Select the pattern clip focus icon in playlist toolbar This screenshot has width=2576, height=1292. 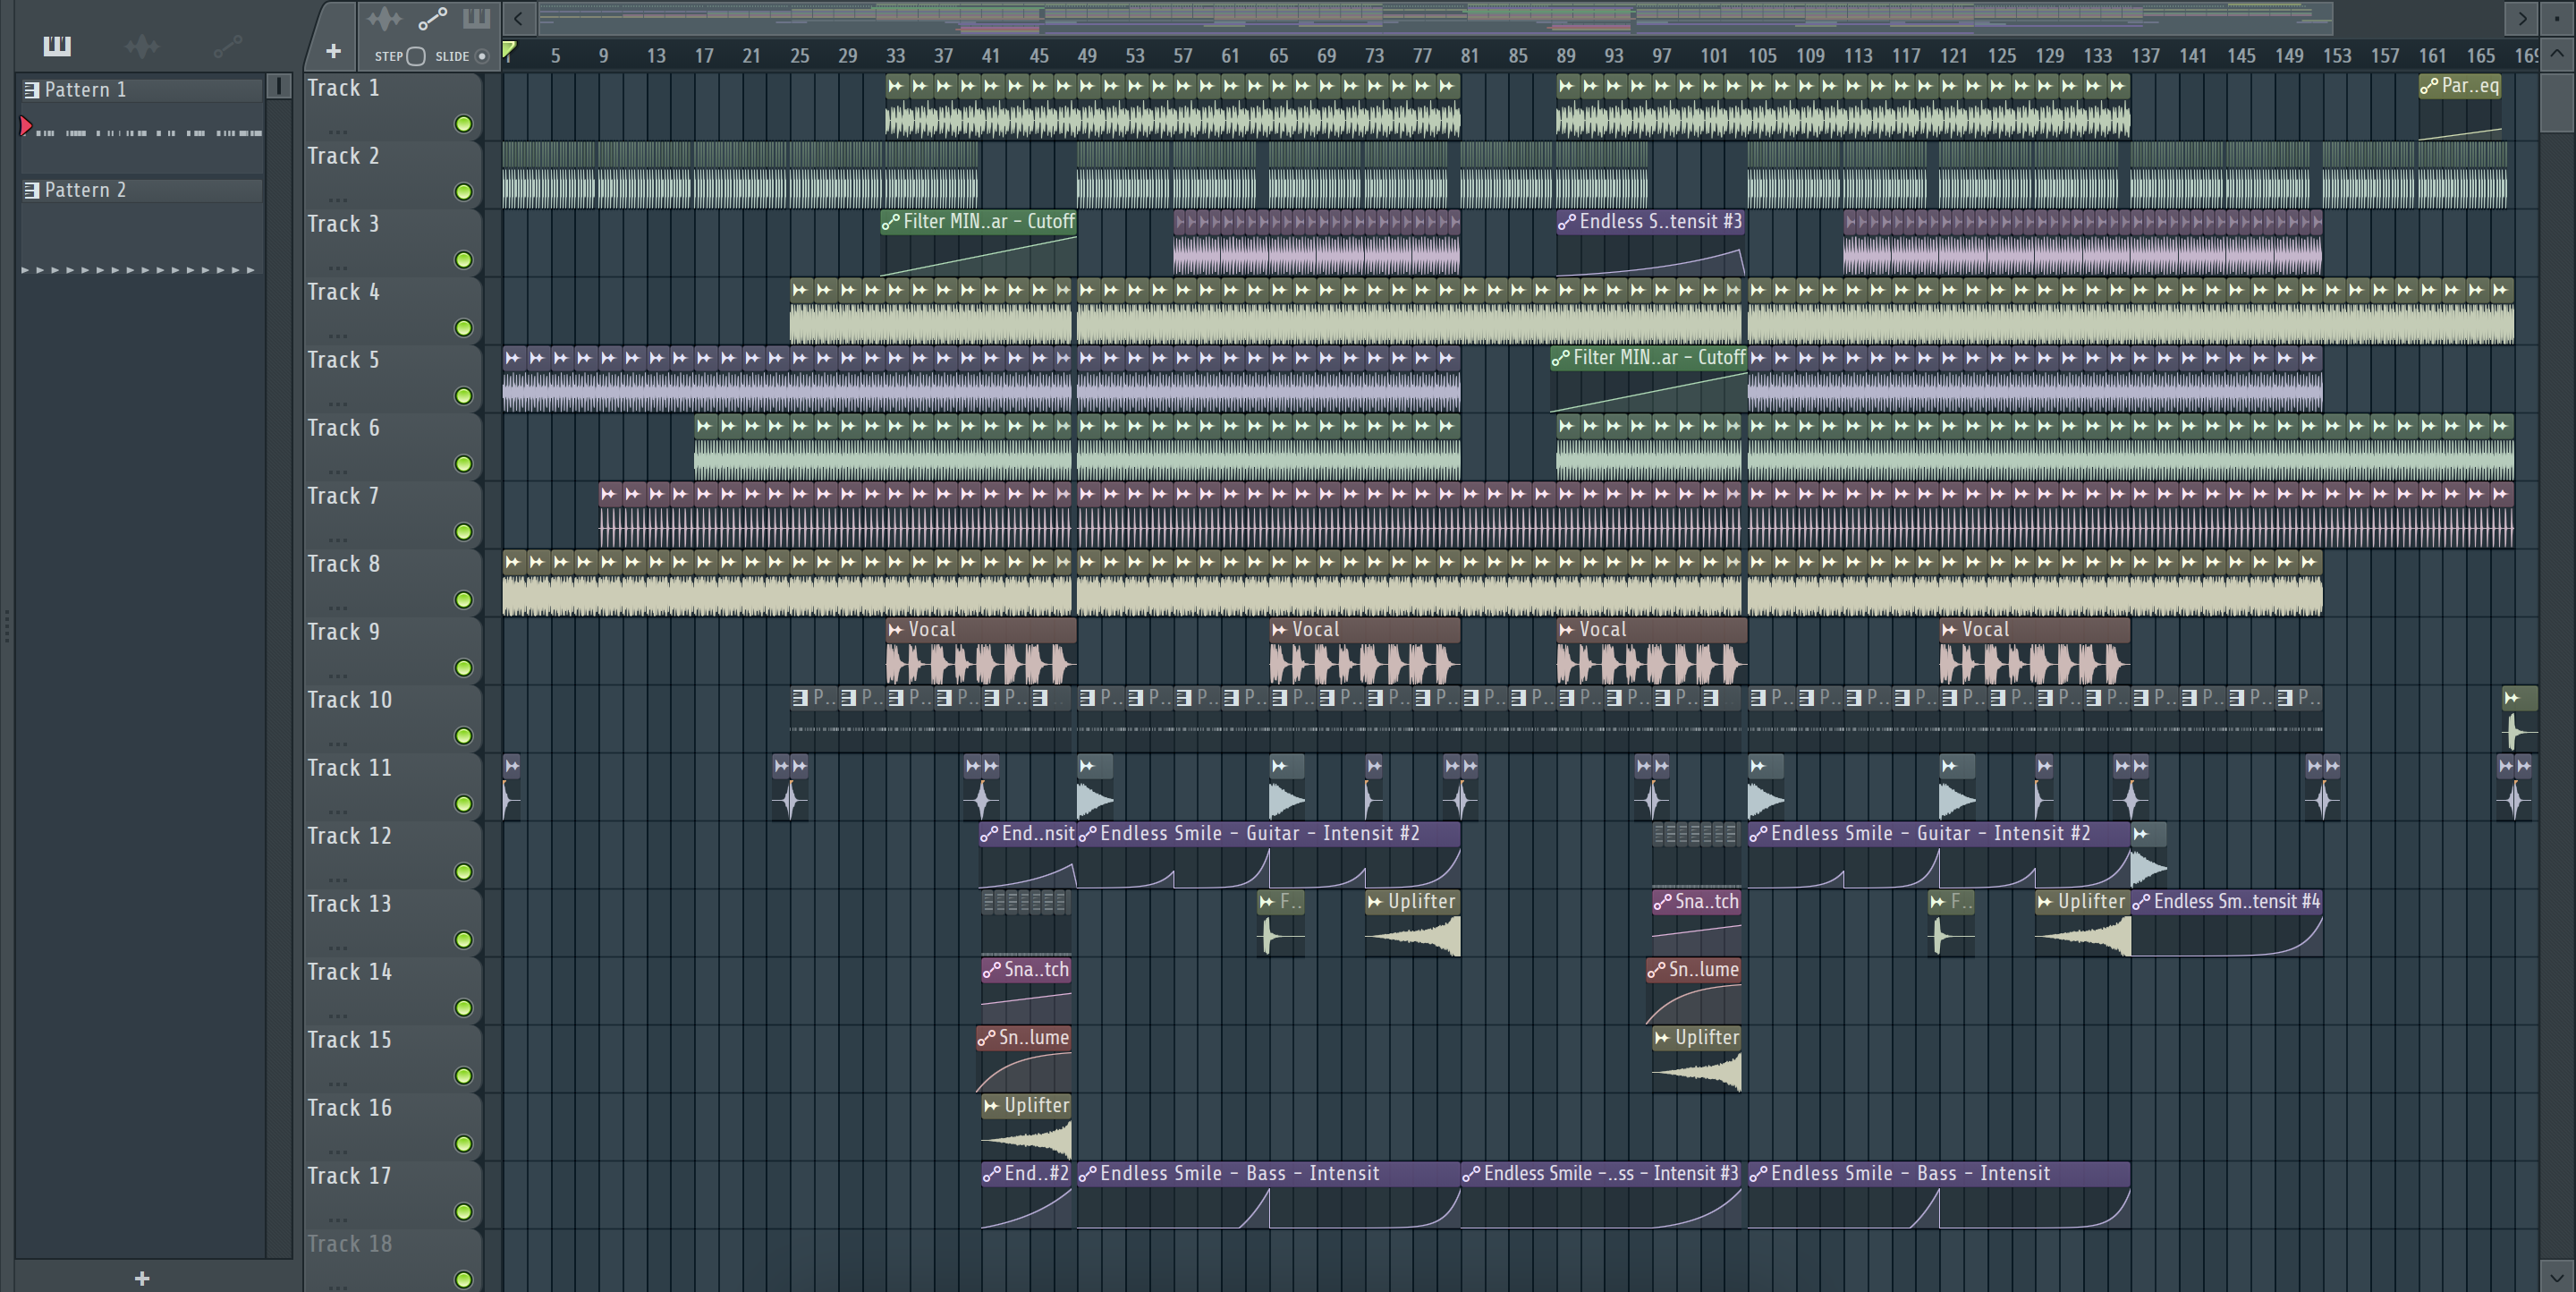(476, 19)
